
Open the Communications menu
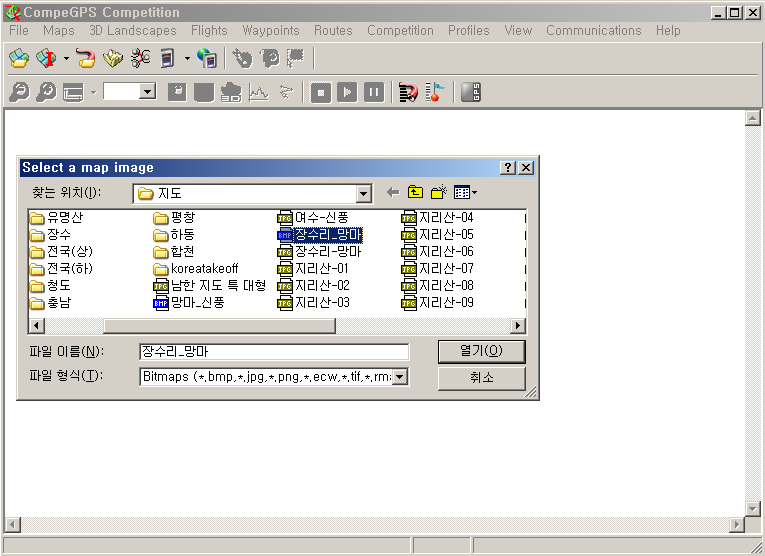594,30
